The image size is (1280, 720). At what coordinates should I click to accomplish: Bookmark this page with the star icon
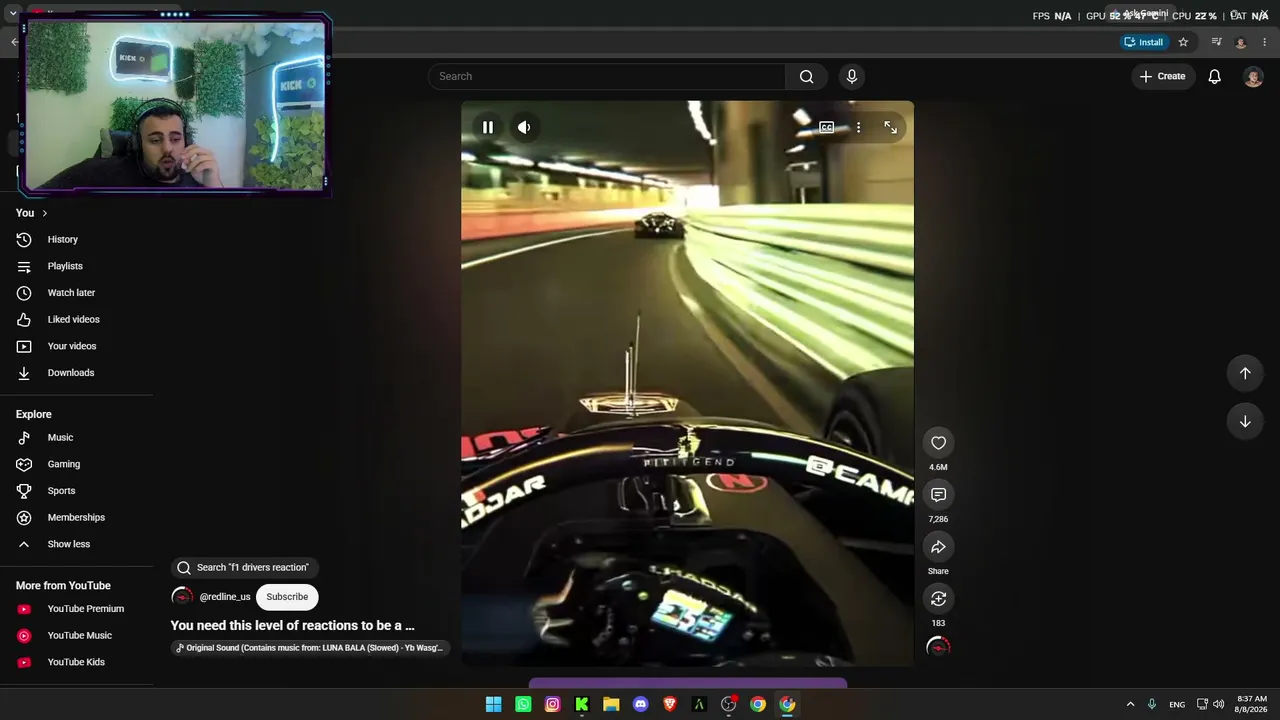[1183, 42]
